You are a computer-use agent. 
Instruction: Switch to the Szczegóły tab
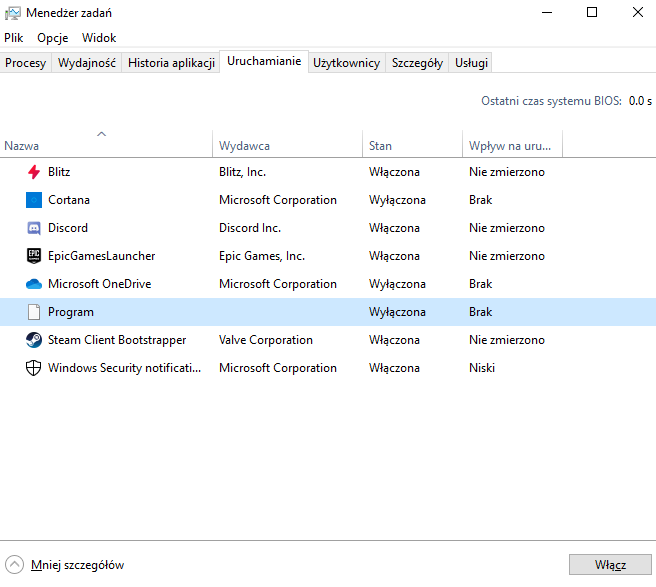pos(417,63)
